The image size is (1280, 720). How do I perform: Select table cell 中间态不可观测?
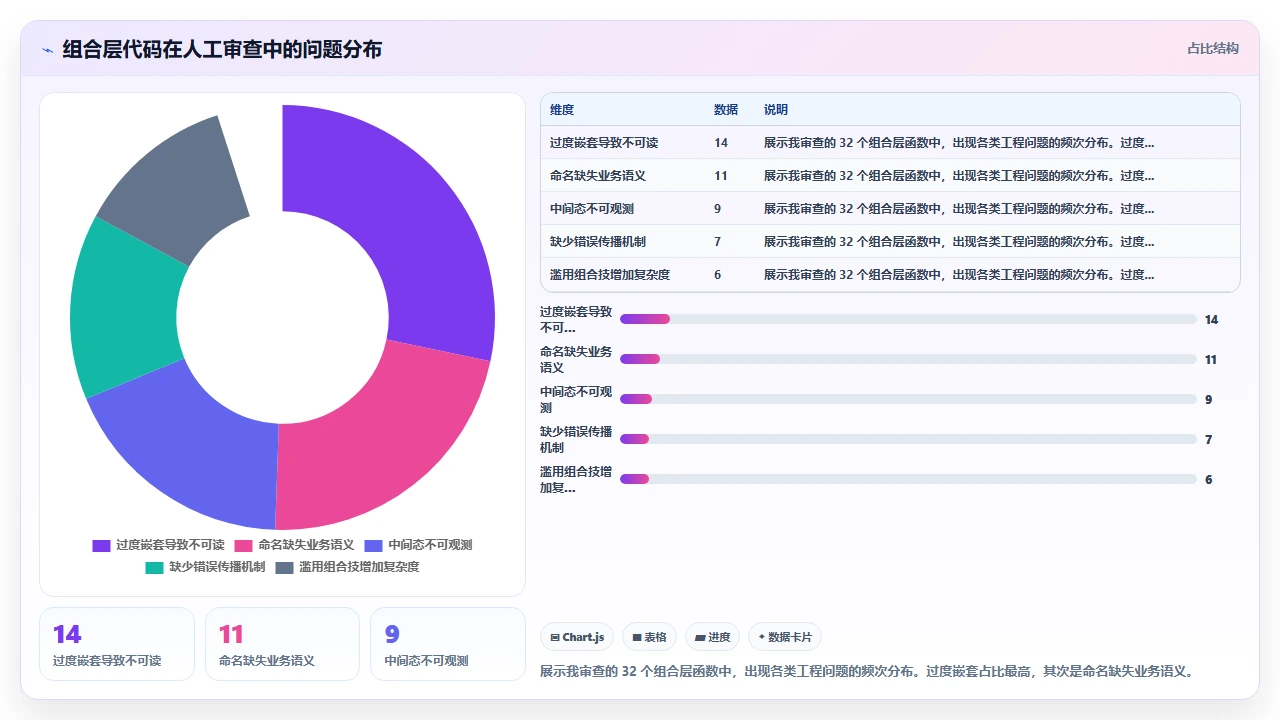592,209
